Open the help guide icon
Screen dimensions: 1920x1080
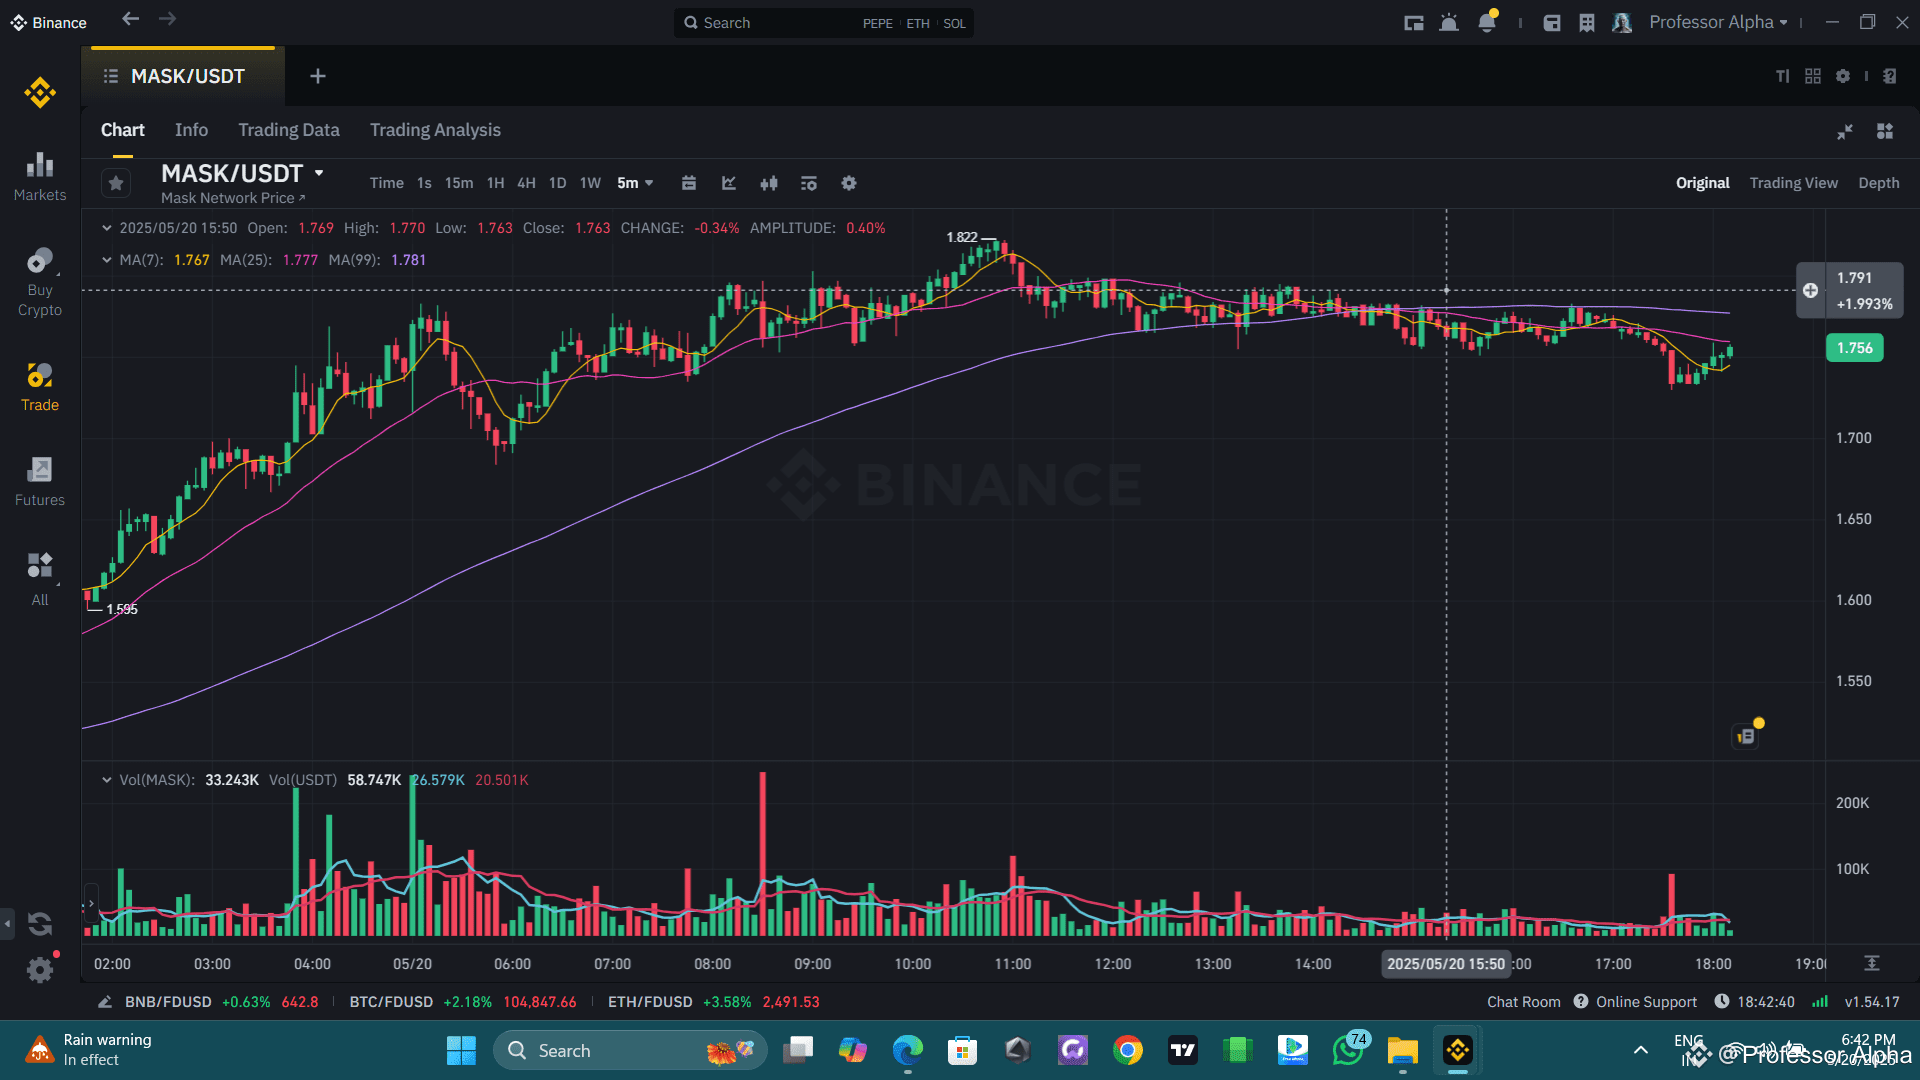[x=1890, y=76]
